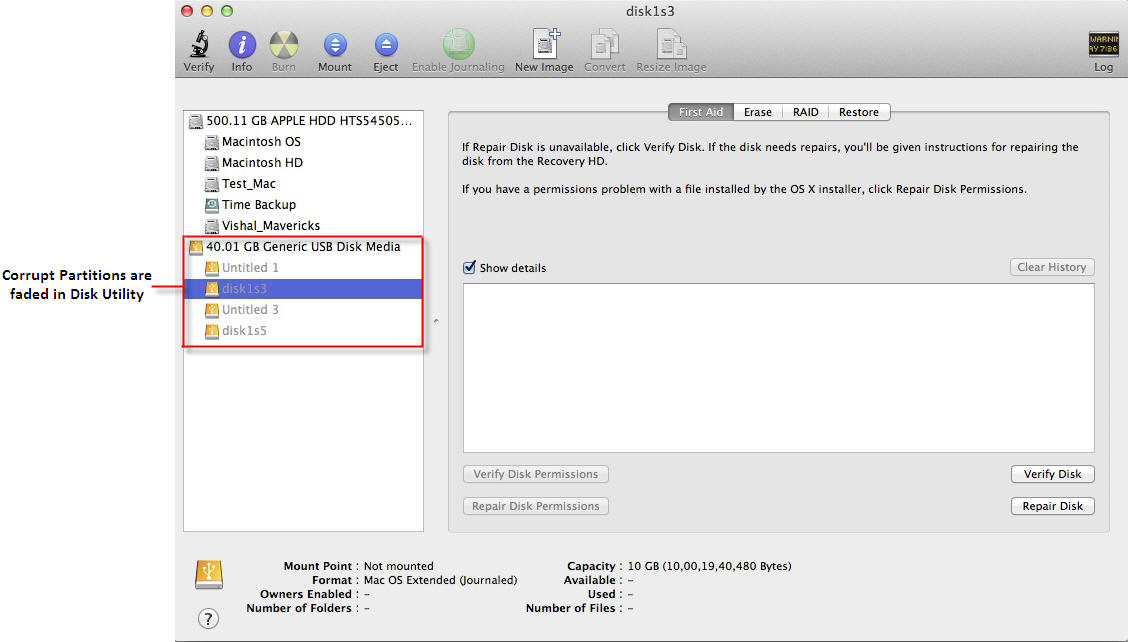Click the Macintosh HD drive icon
Image resolution: width=1128 pixels, height=642 pixels.
[x=212, y=163]
